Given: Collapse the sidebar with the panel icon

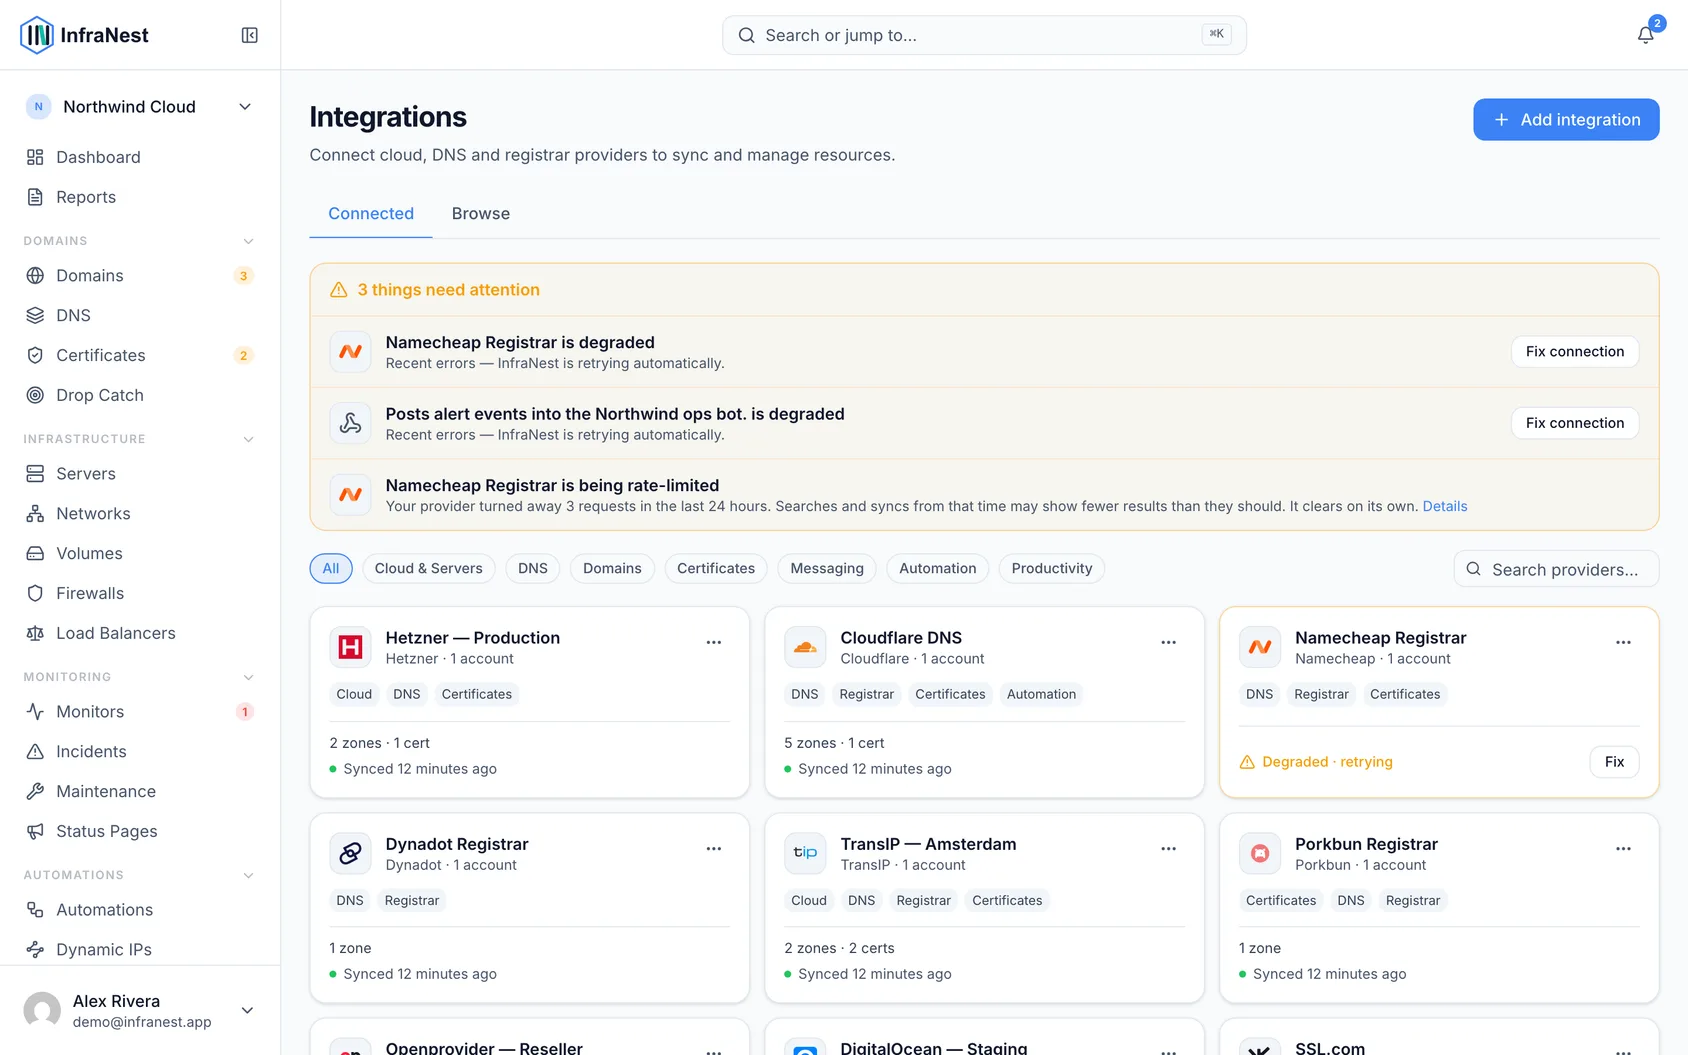Looking at the screenshot, I should coord(250,35).
